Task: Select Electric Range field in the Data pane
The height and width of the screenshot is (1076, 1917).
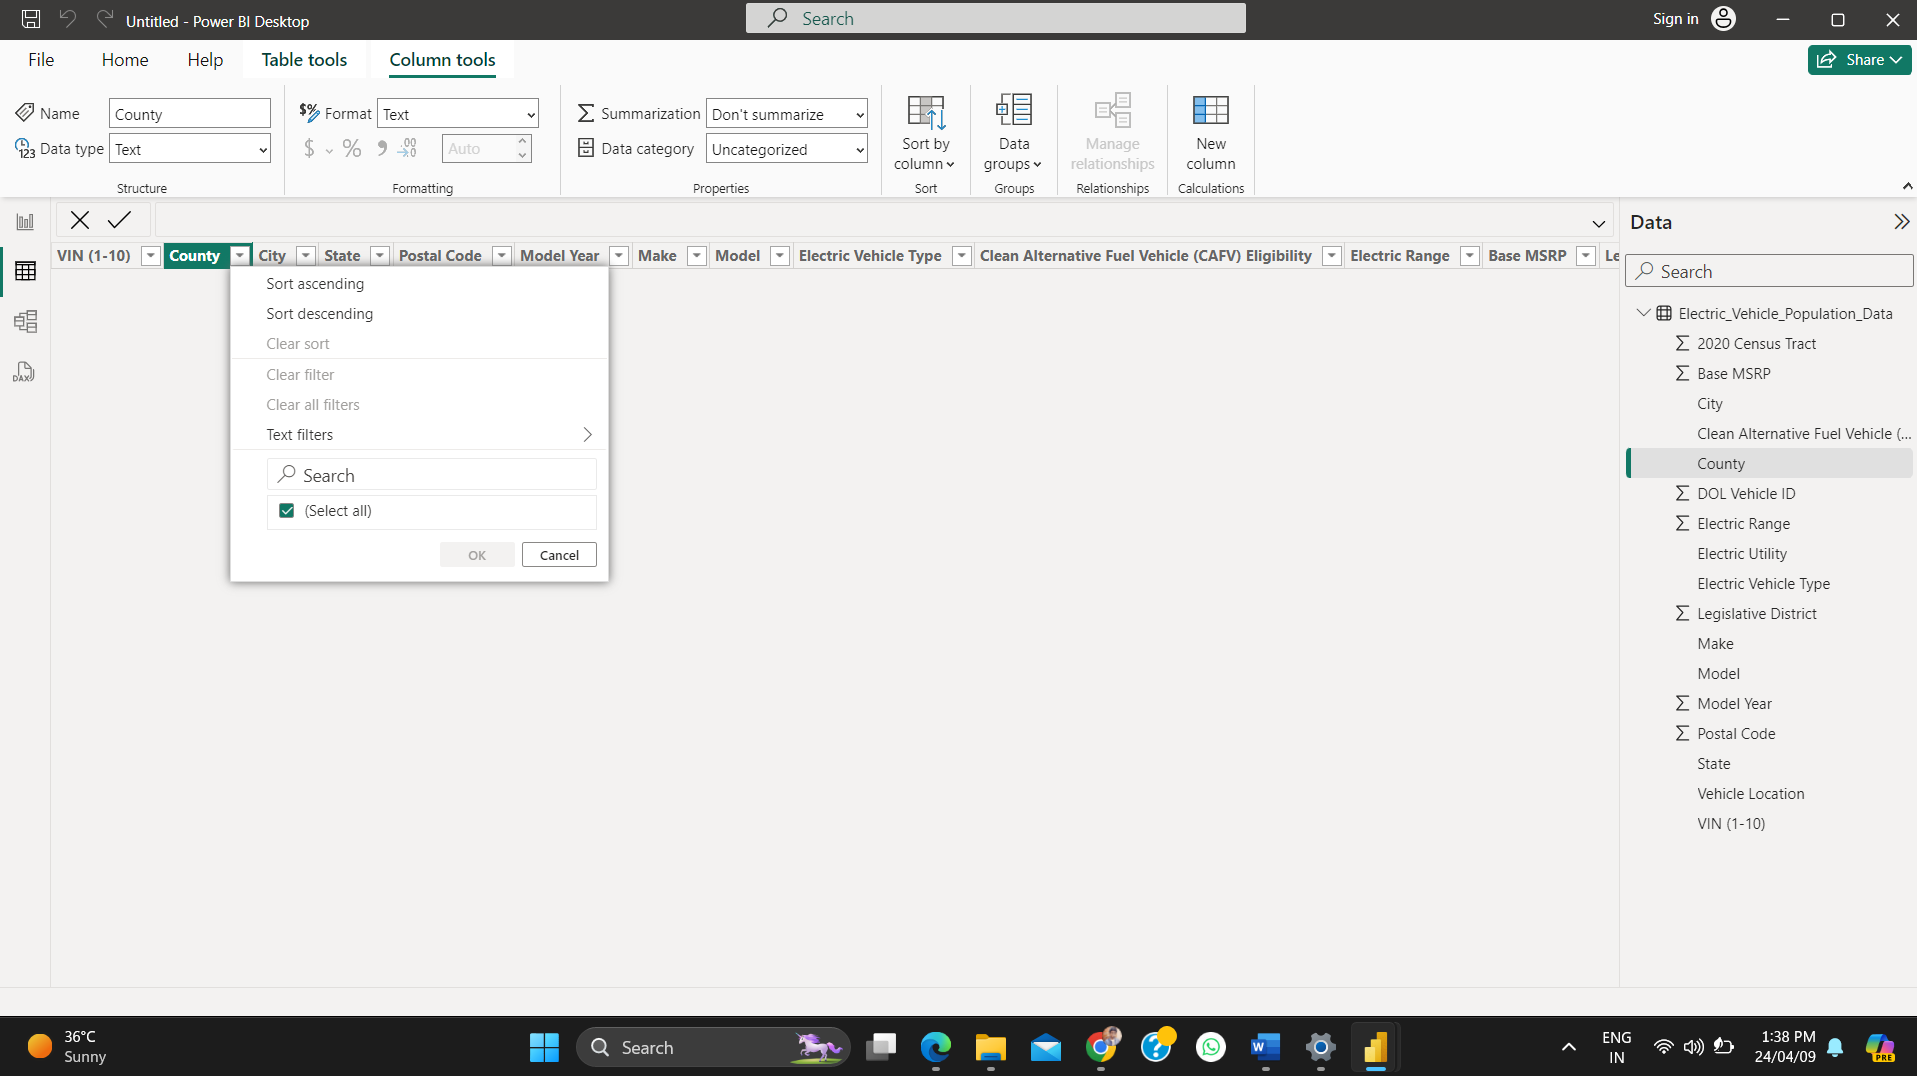Action: [1743, 524]
